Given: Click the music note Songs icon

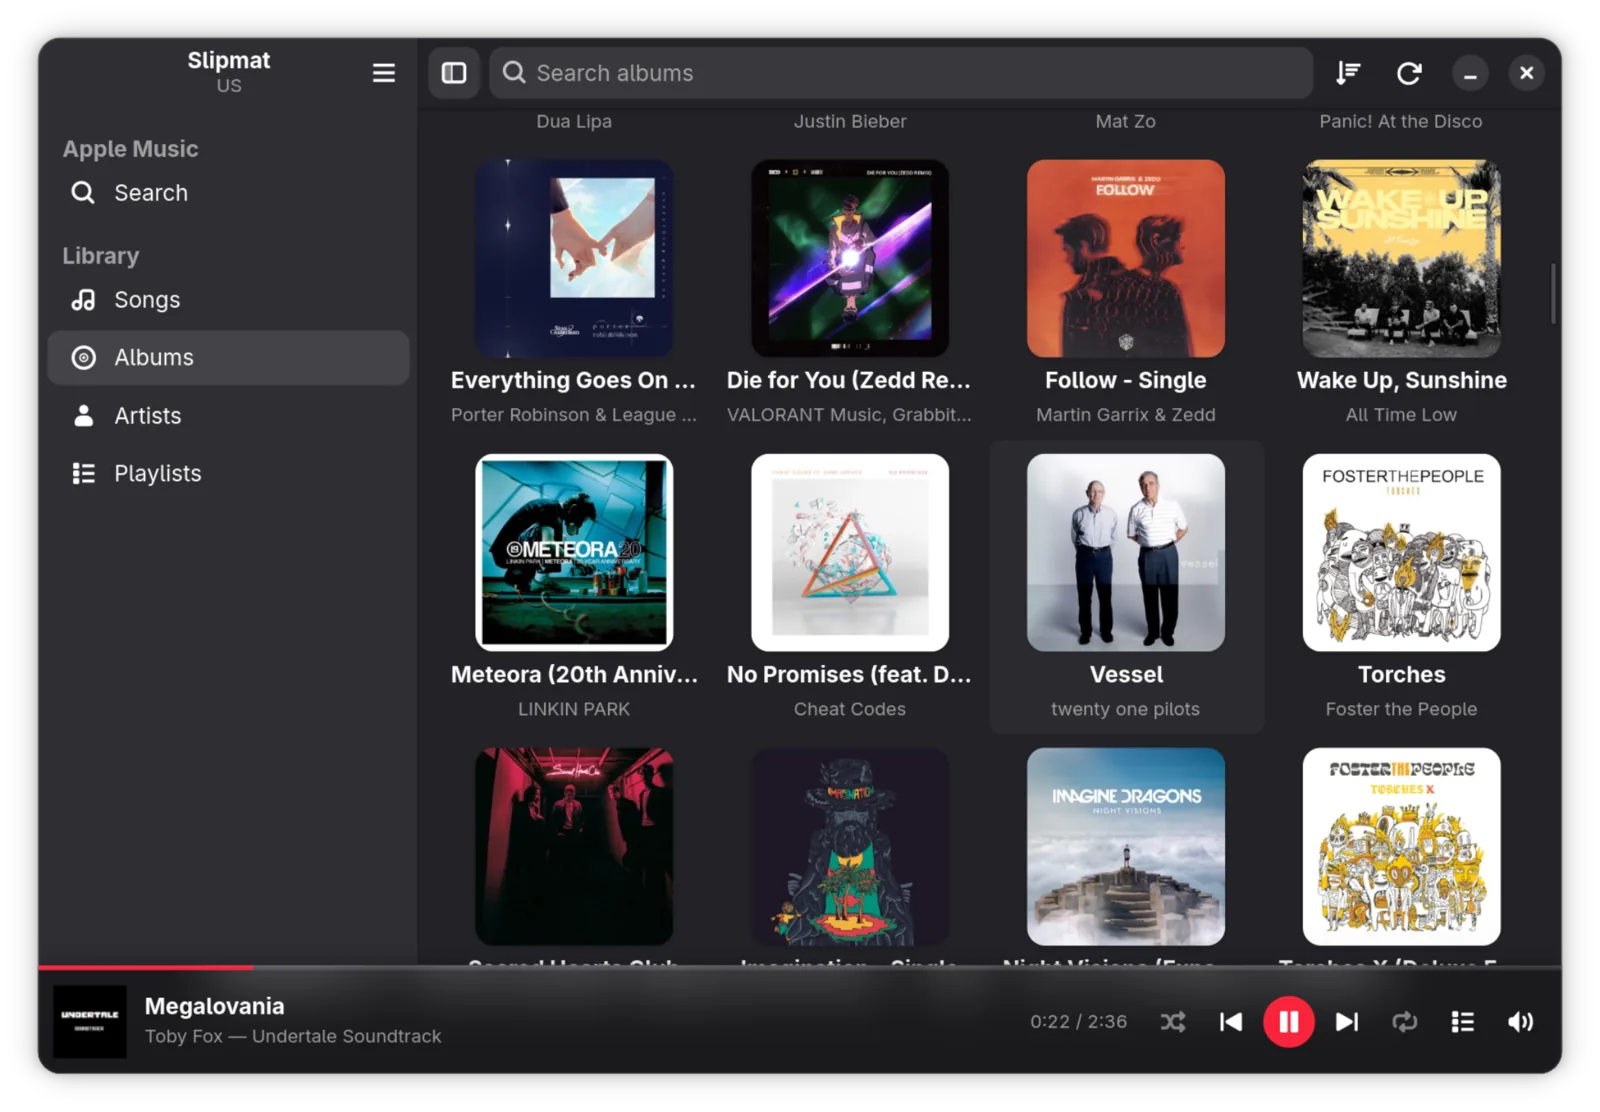Looking at the screenshot, I should pos(84,300).
